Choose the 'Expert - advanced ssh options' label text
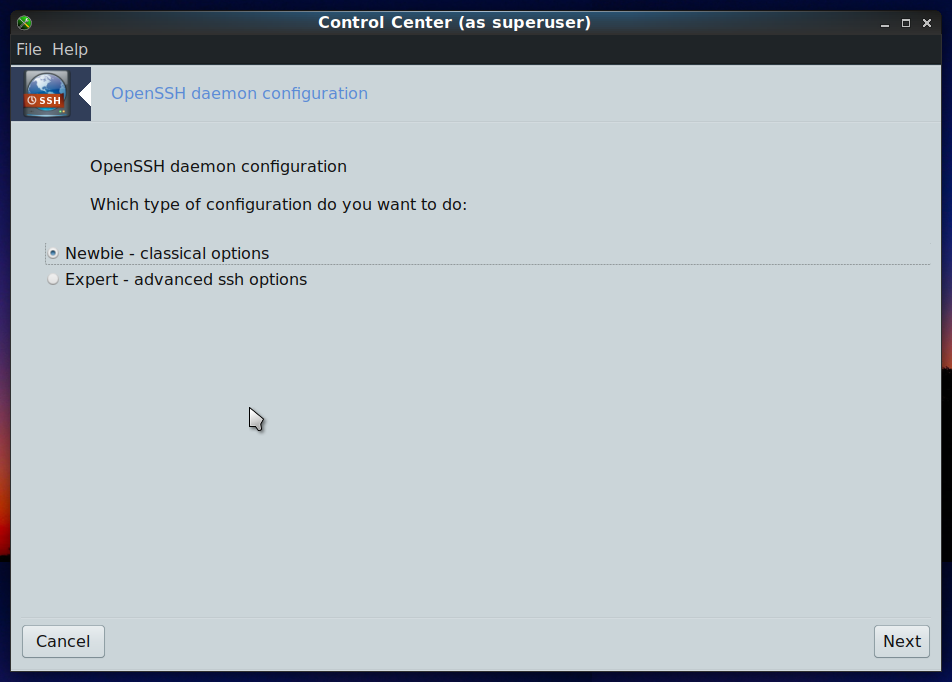The width and height of the screenshot is (952, 682). (x=186, y=279)
